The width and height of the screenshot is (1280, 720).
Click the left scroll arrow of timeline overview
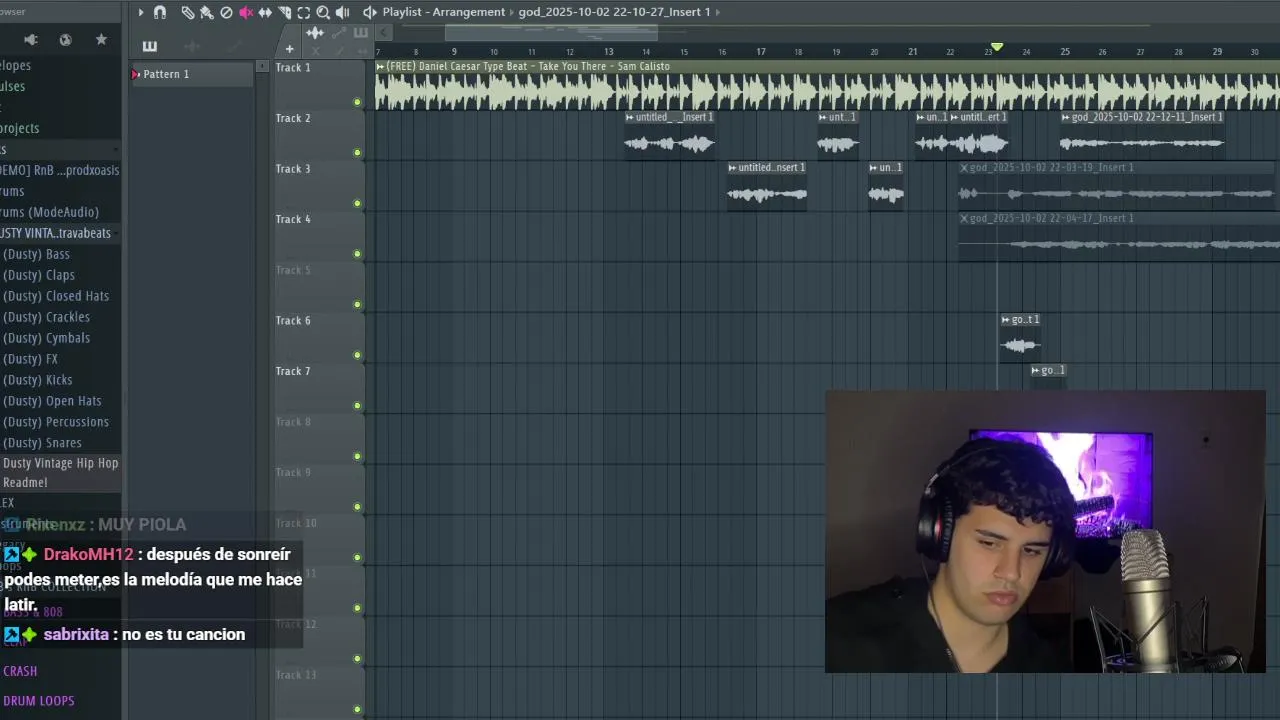384,33
